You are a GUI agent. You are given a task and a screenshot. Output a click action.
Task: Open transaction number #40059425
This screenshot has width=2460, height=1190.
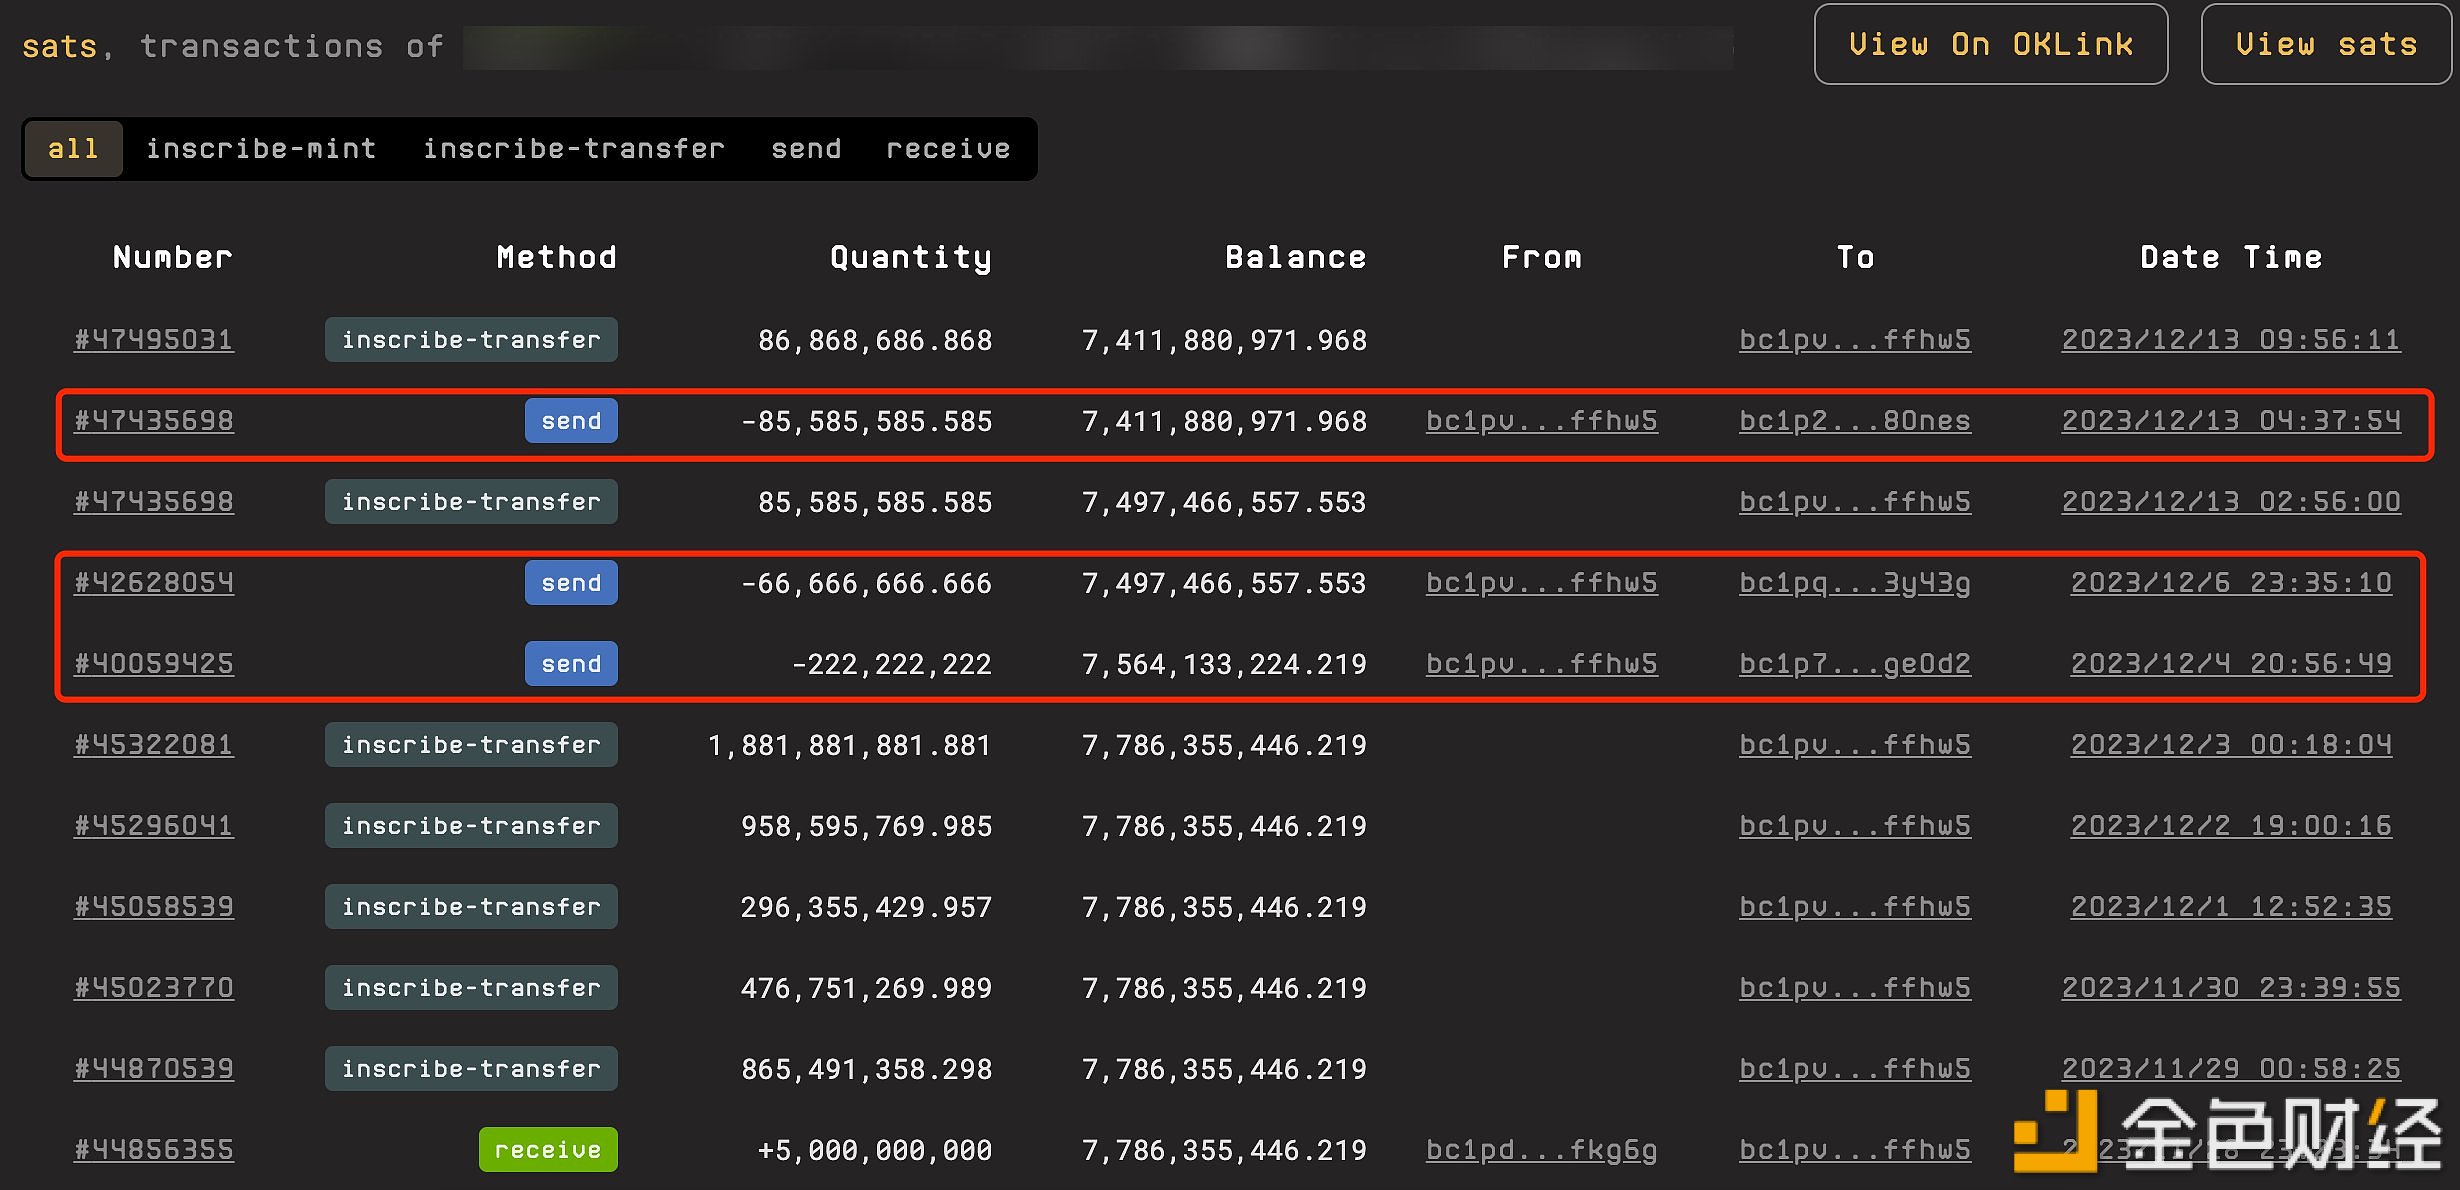pyautogui.click(x=154, y=664)
